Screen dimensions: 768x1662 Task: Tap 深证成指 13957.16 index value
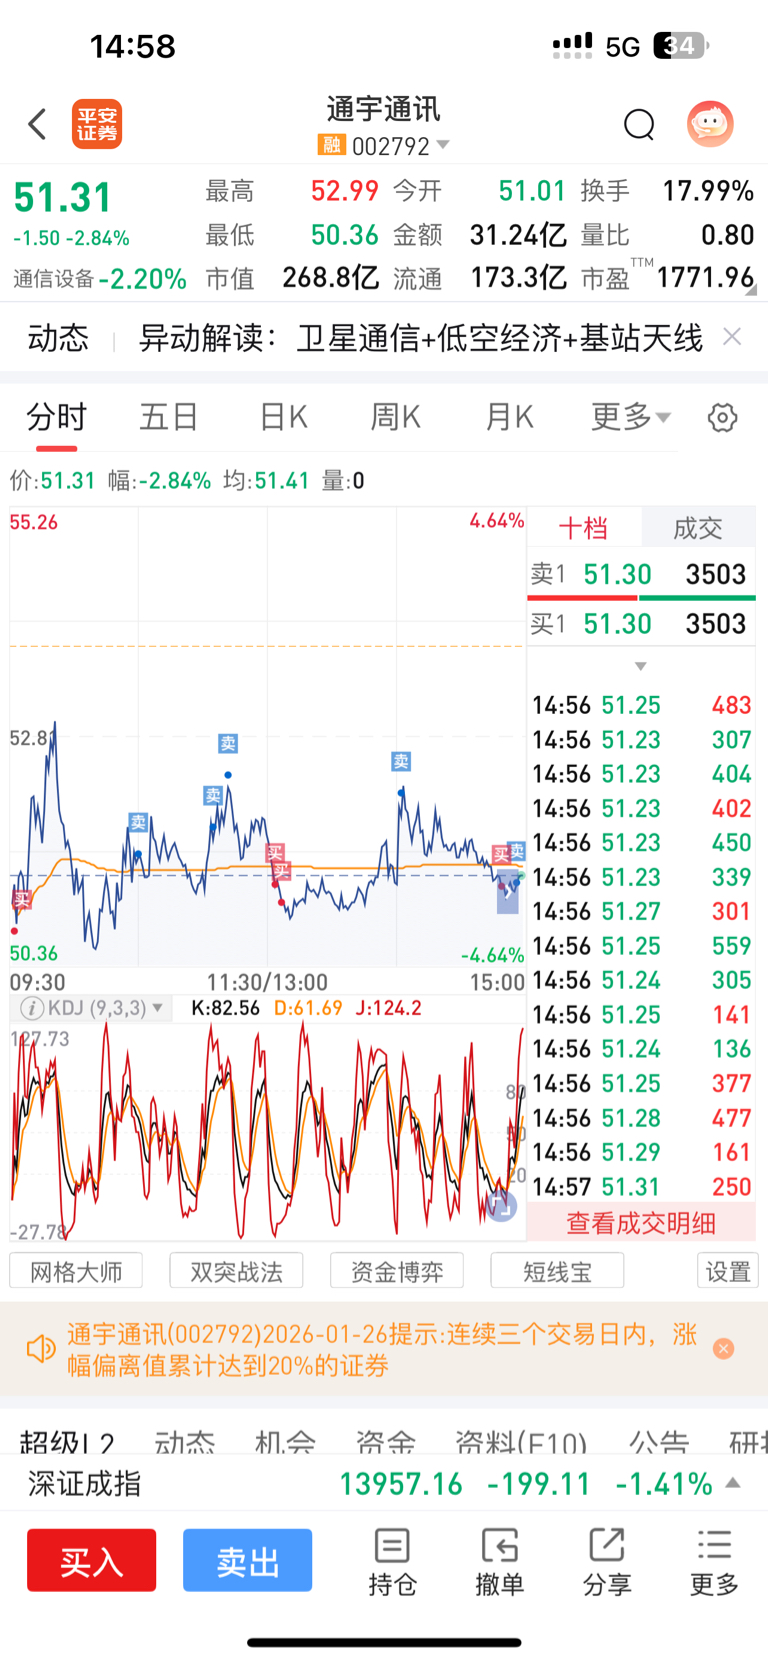(x=401, y=1483)
